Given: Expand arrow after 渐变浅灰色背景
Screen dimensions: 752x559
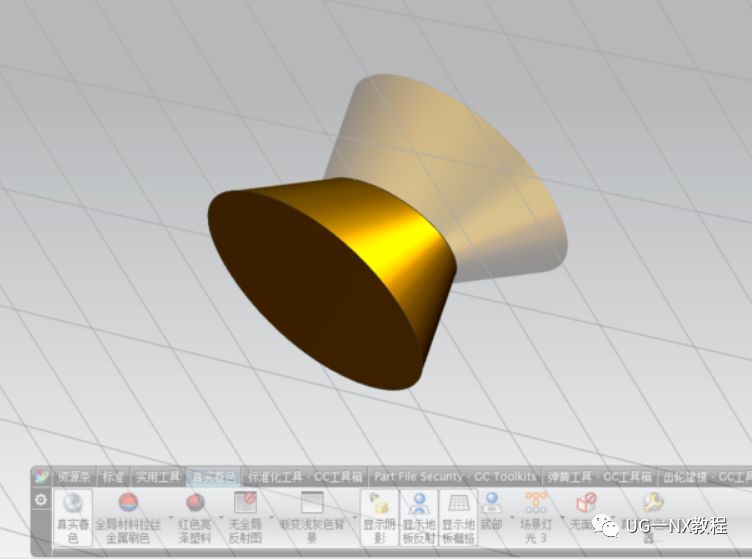Looking at the screenshot, I should coord(354,518).
